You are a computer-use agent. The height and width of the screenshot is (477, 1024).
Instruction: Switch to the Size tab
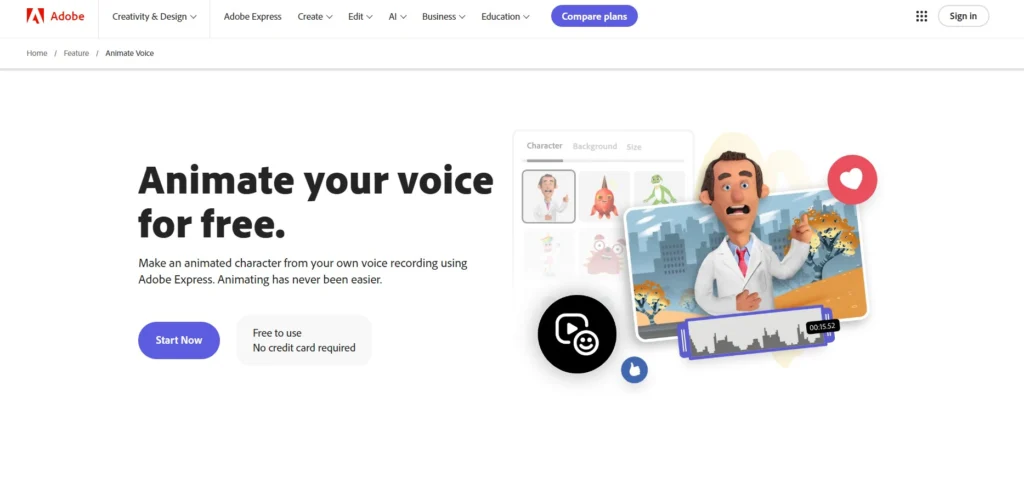634,147
